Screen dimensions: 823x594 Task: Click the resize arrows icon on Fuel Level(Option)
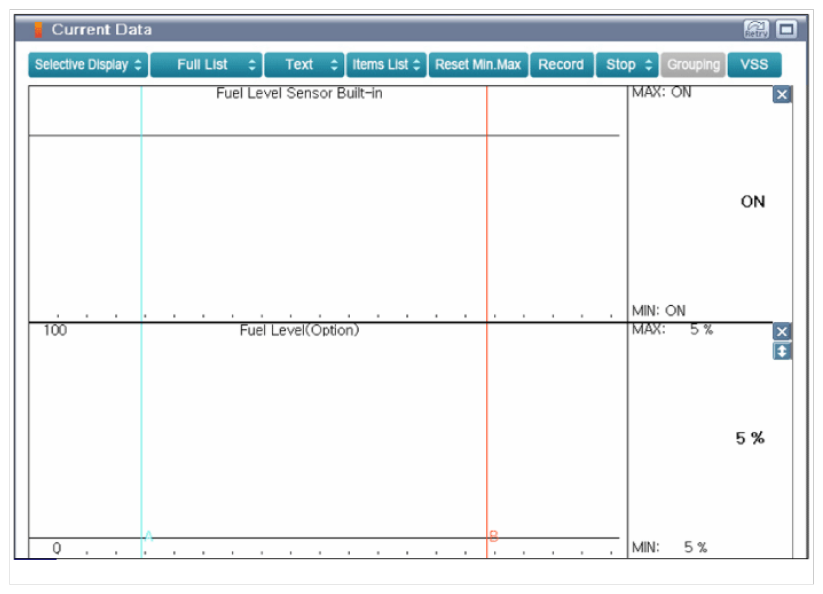[782, 351]
